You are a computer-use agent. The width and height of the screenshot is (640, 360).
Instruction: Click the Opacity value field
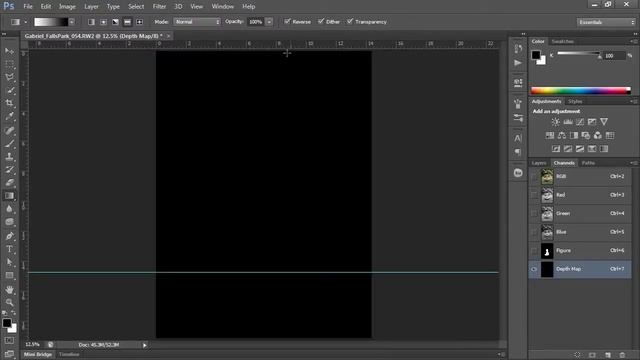pos(256,22)
